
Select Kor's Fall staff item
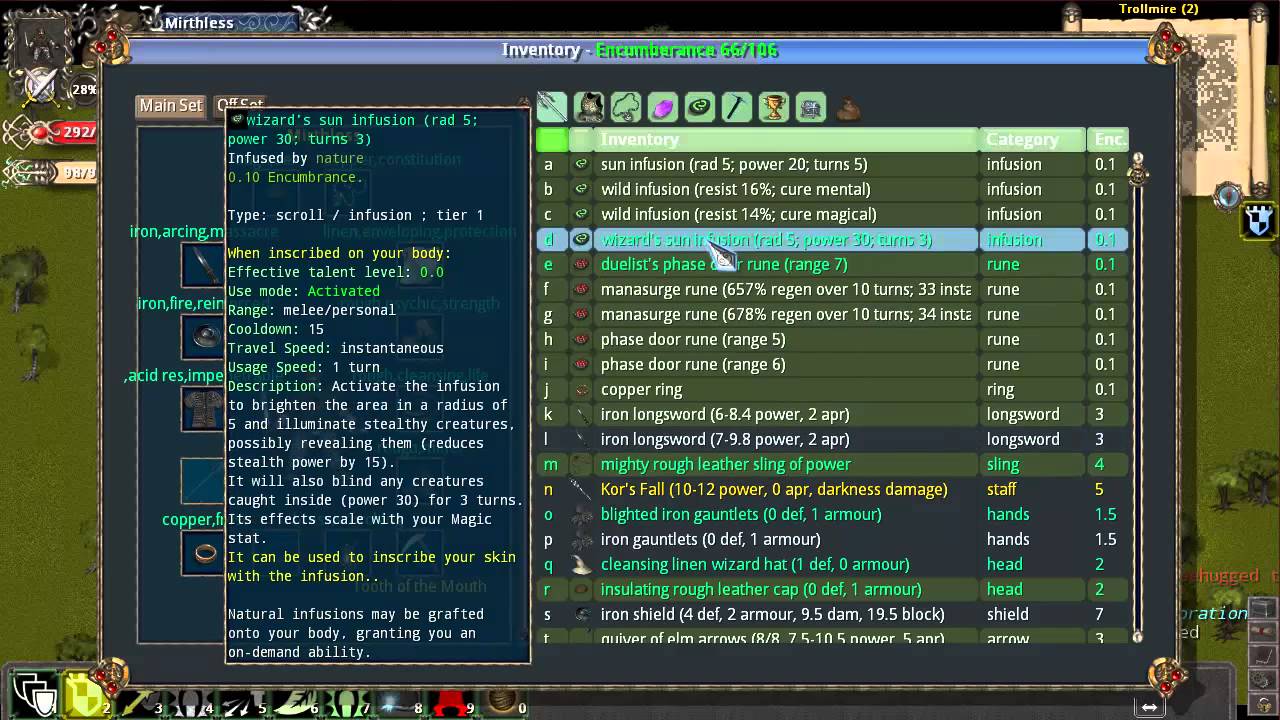[x=832, y=489]
